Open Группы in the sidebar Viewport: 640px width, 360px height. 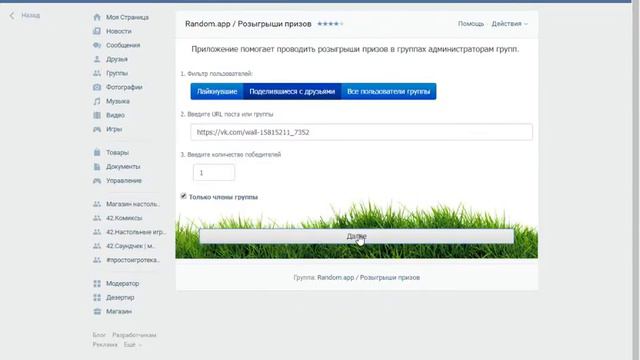pyautogui.click(x=117, y=73)
